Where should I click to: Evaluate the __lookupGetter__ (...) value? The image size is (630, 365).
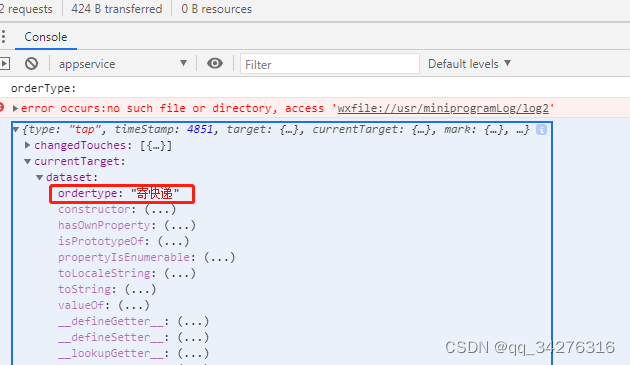coord(193,354)
